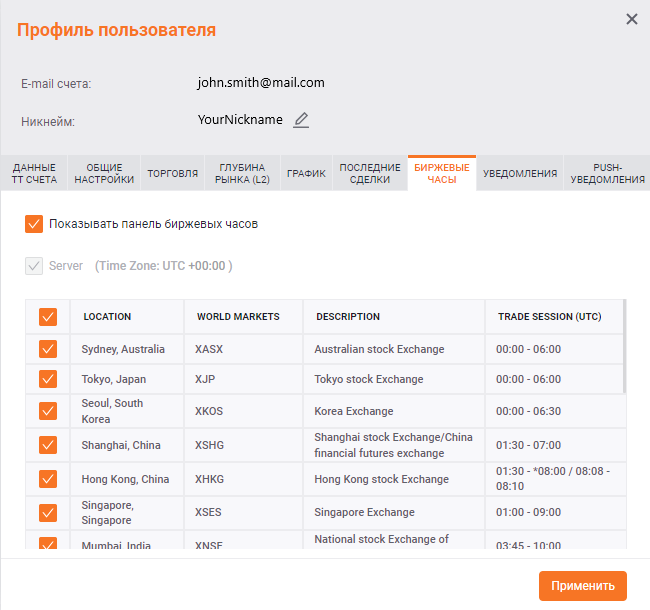The height and width of the screenshot is (610, 650).
Task: Uncheck the Singapore row checkbox
Action: click(x=48, y=513)
